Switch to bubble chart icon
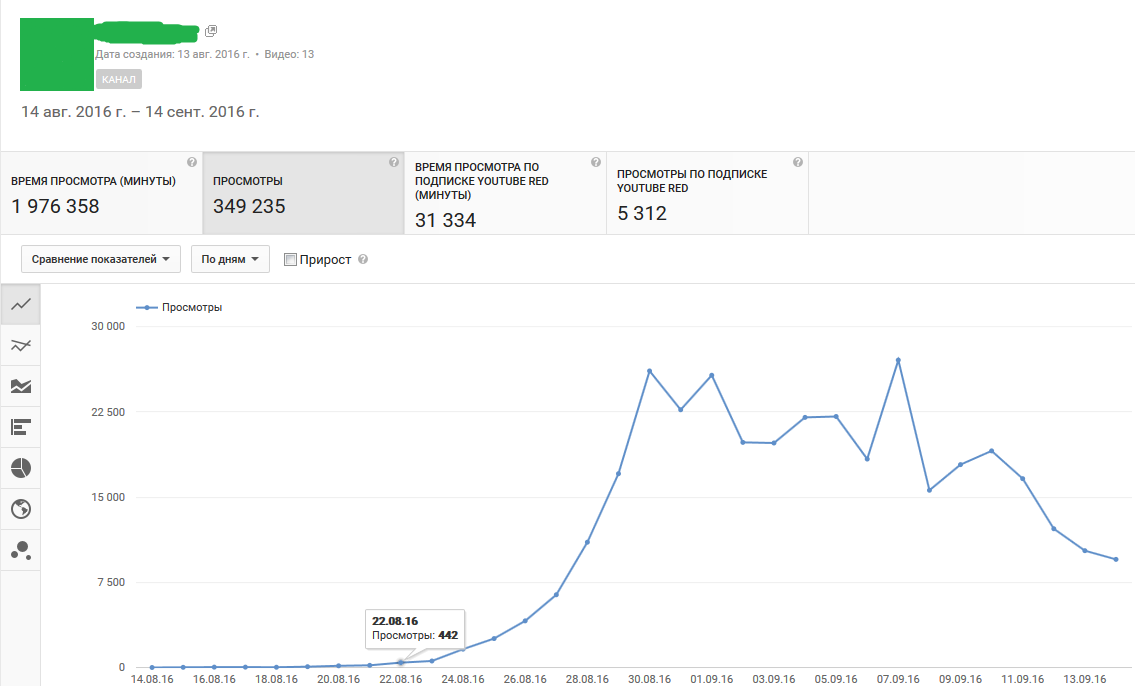Viewport: 1135px width, 687px height. [x=20, y=550]
